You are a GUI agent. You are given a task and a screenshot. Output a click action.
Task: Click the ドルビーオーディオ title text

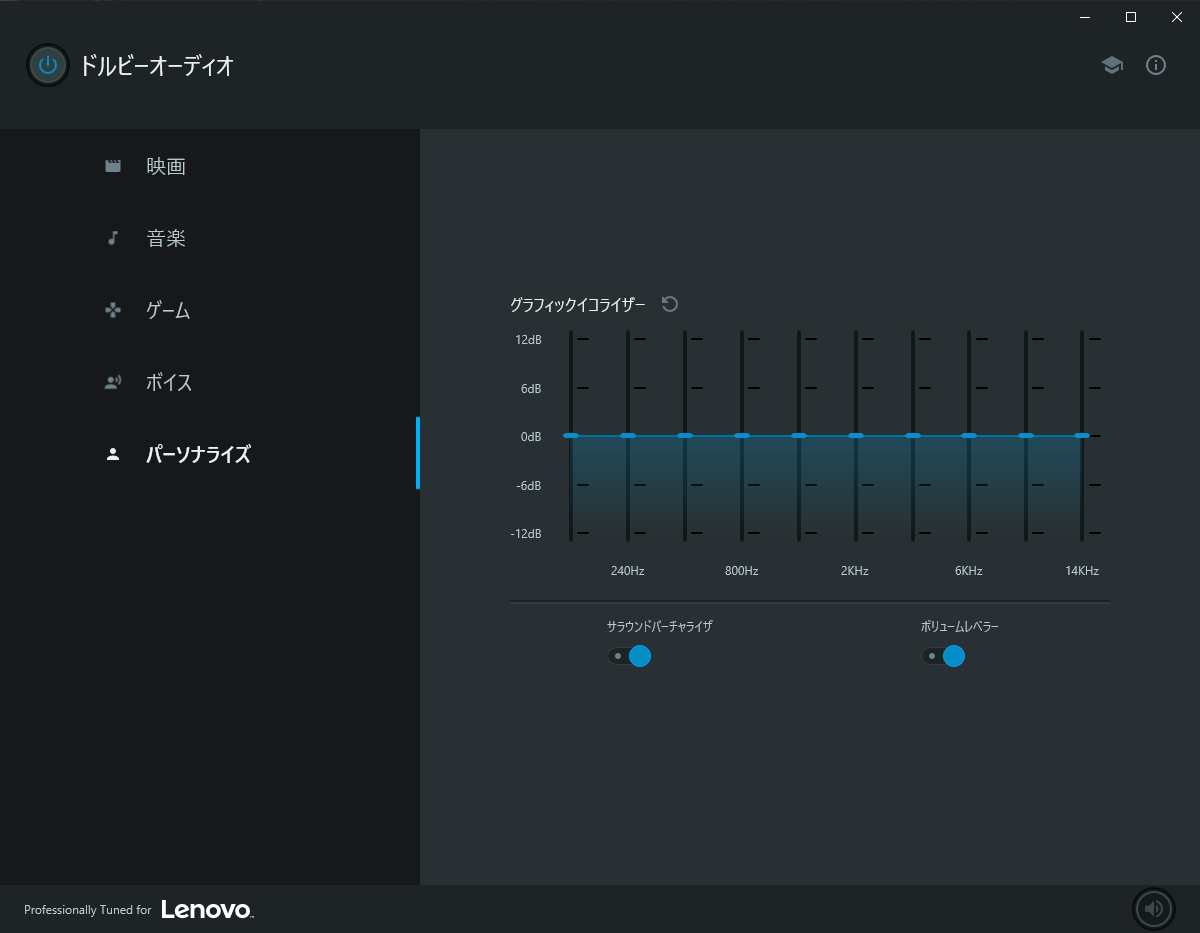[x=157, y=66]
